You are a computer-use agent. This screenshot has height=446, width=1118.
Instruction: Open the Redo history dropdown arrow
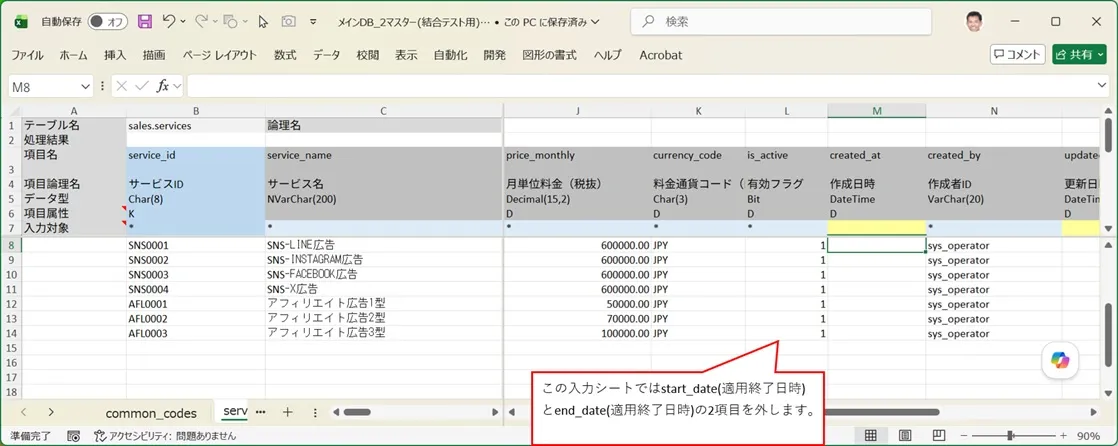click(213, 22)
